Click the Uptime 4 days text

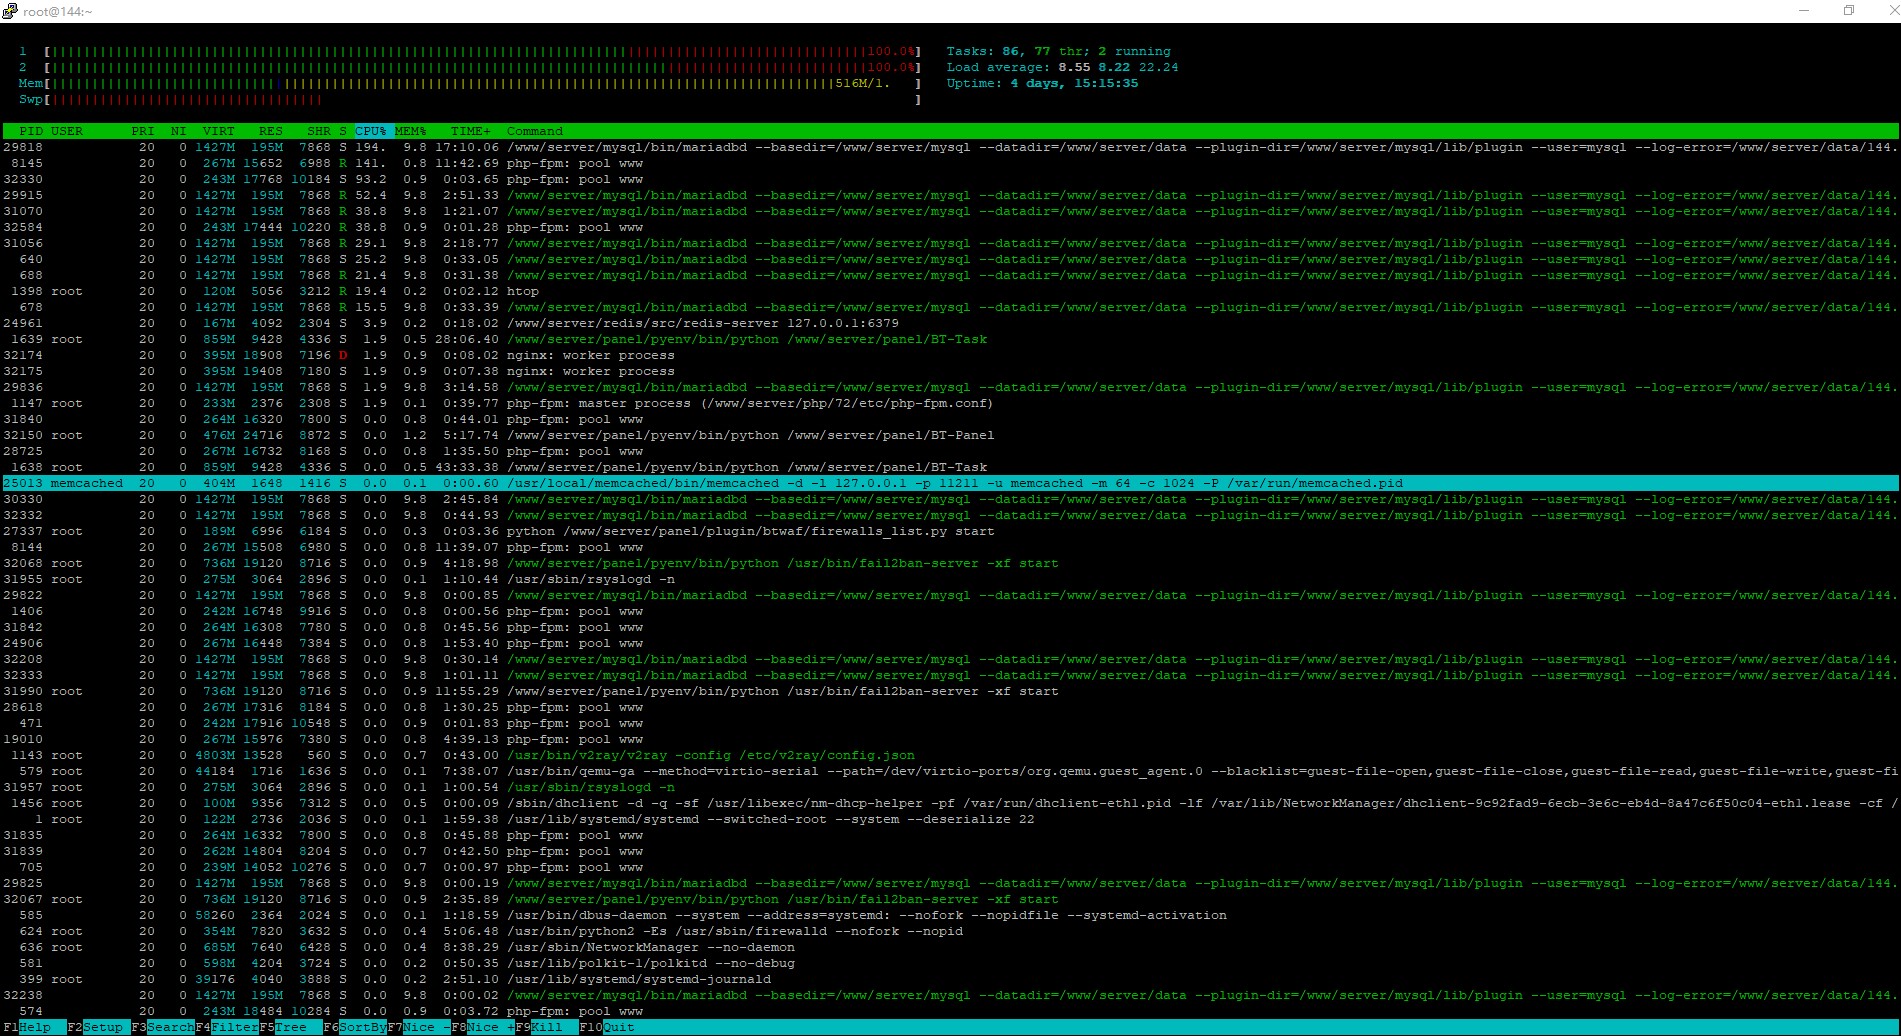(1043, 83)
